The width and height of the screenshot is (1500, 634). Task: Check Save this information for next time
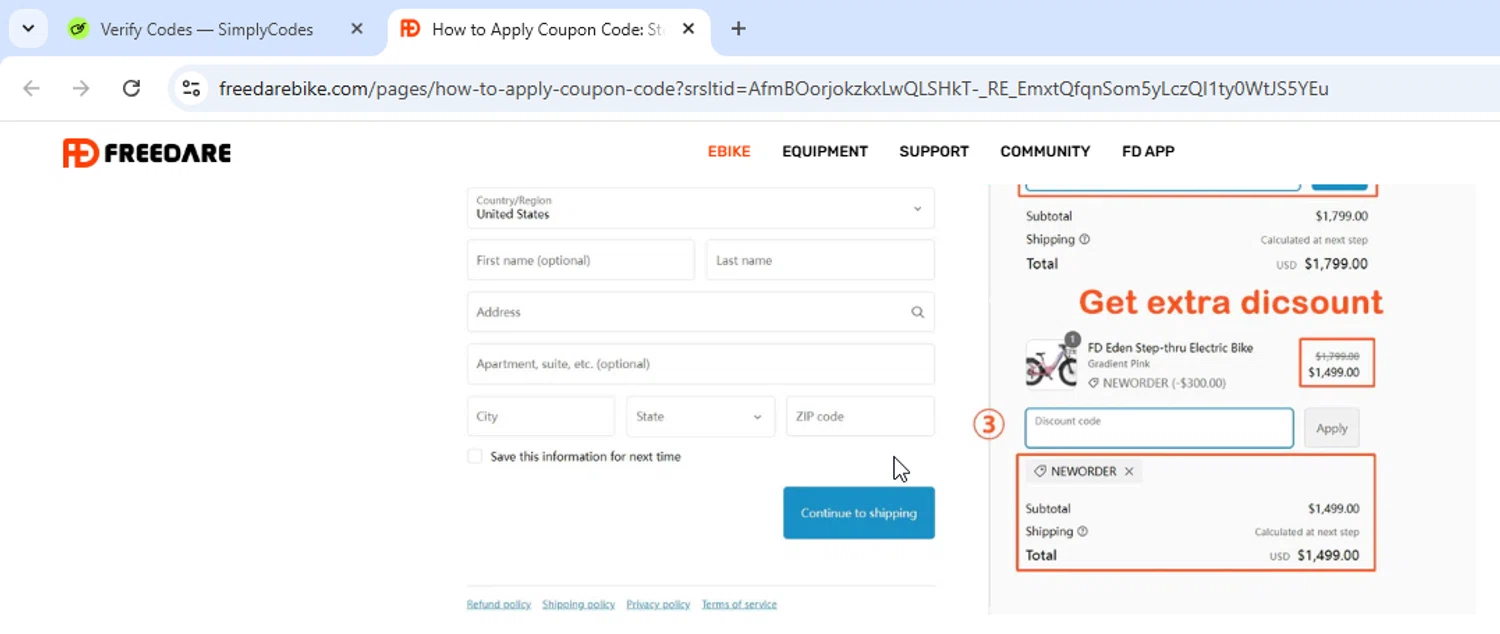475,456
